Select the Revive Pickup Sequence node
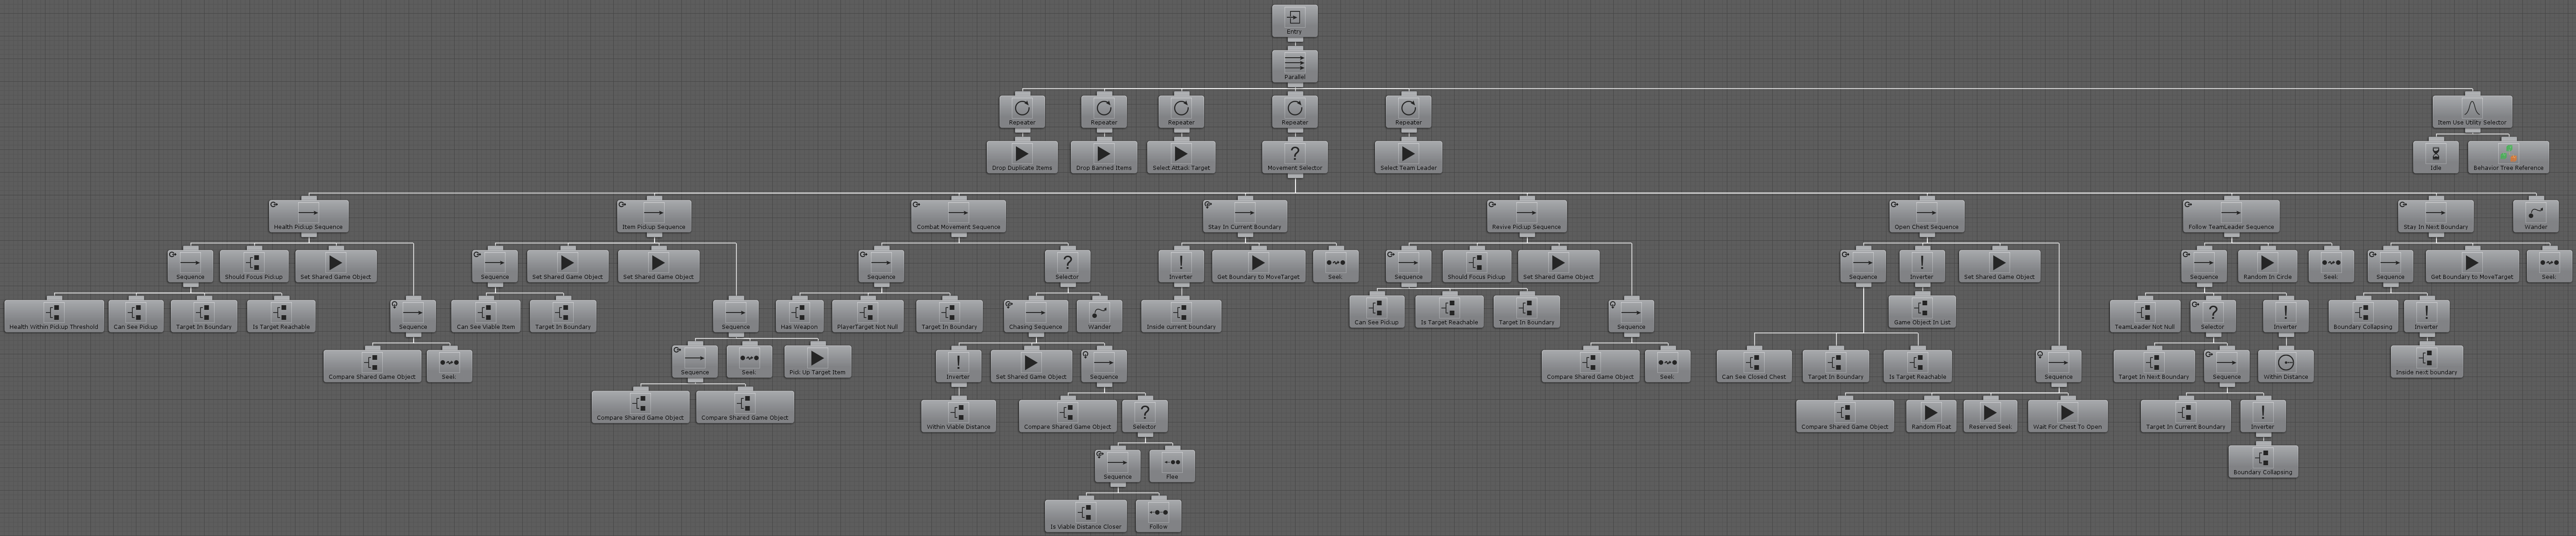Image resolution: width=2576 pixels, height=536 pixels. tap(1526, 216)
